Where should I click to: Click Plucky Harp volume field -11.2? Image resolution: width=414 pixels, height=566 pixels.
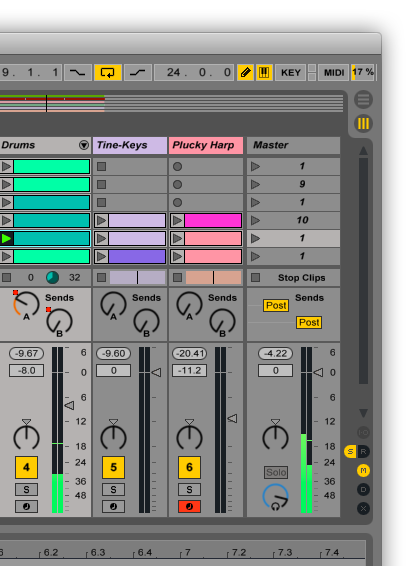[x=189, y=371]
